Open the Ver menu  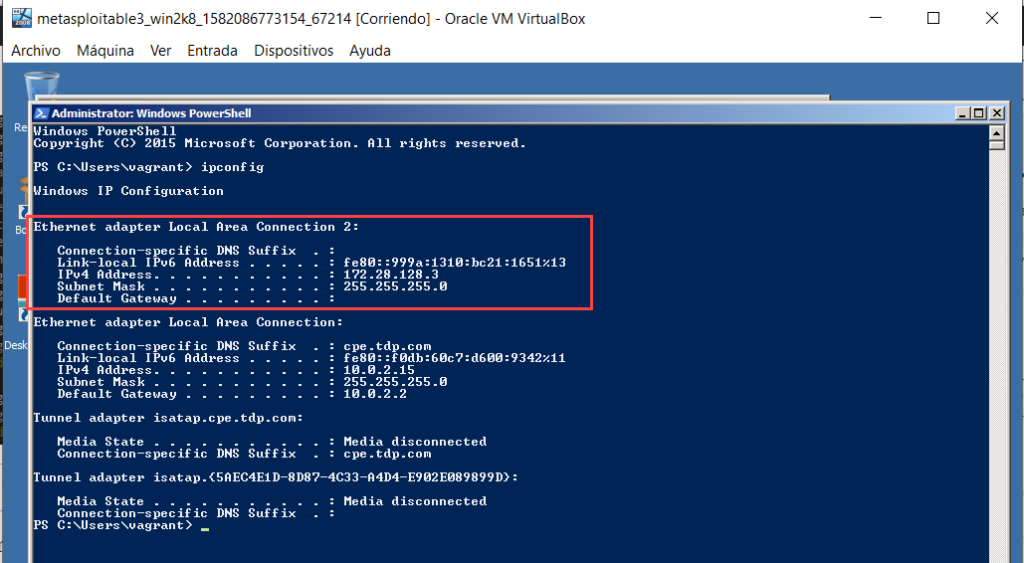(160, 50)
